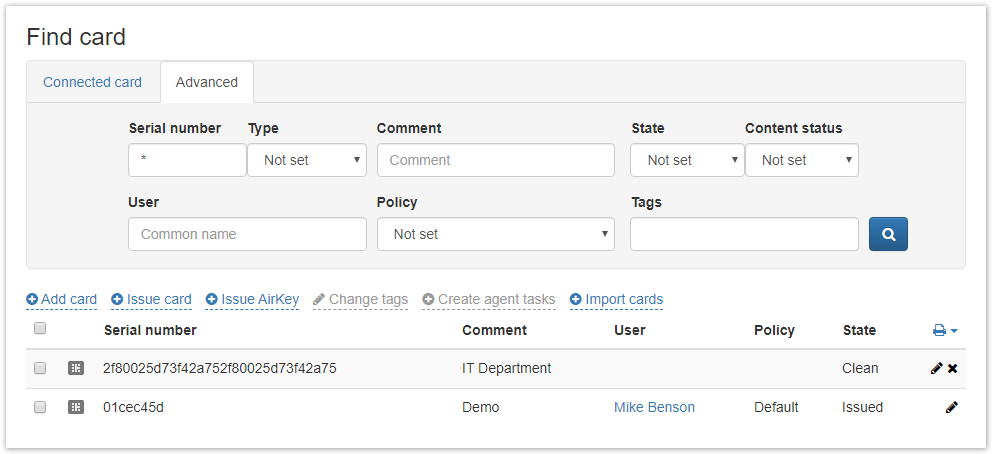Click the print icon in table header

pyautogui.click(x=939, y=330)
